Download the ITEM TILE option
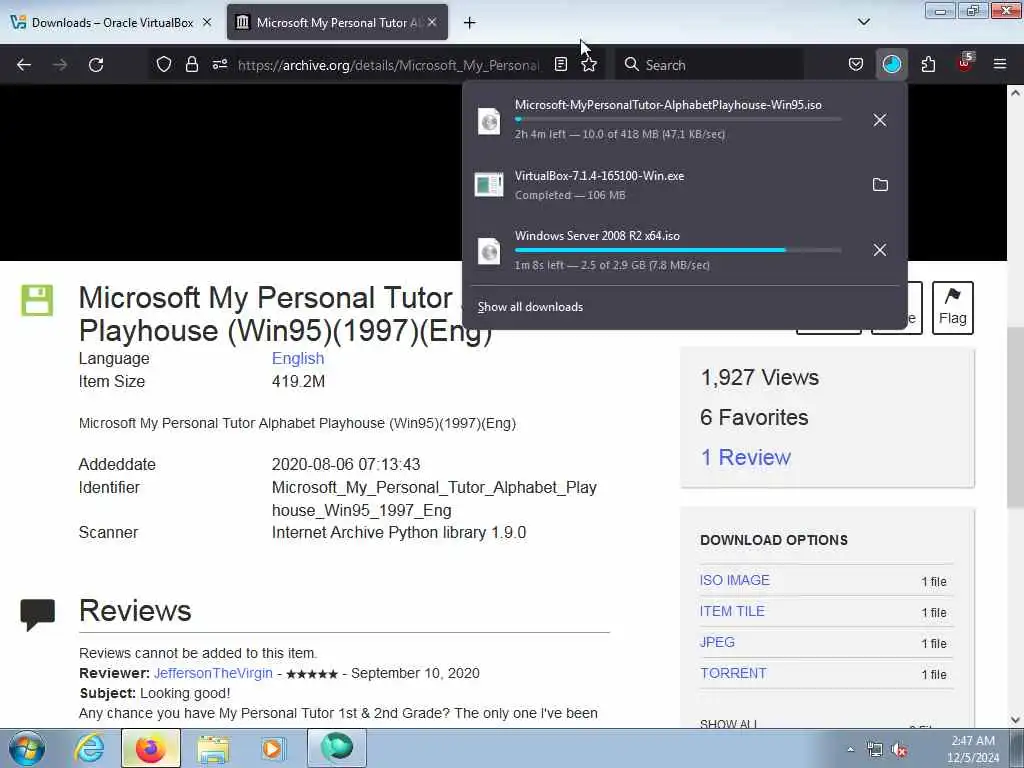The height and width of the screenshot is (768, 1024). tap(732, 611)
